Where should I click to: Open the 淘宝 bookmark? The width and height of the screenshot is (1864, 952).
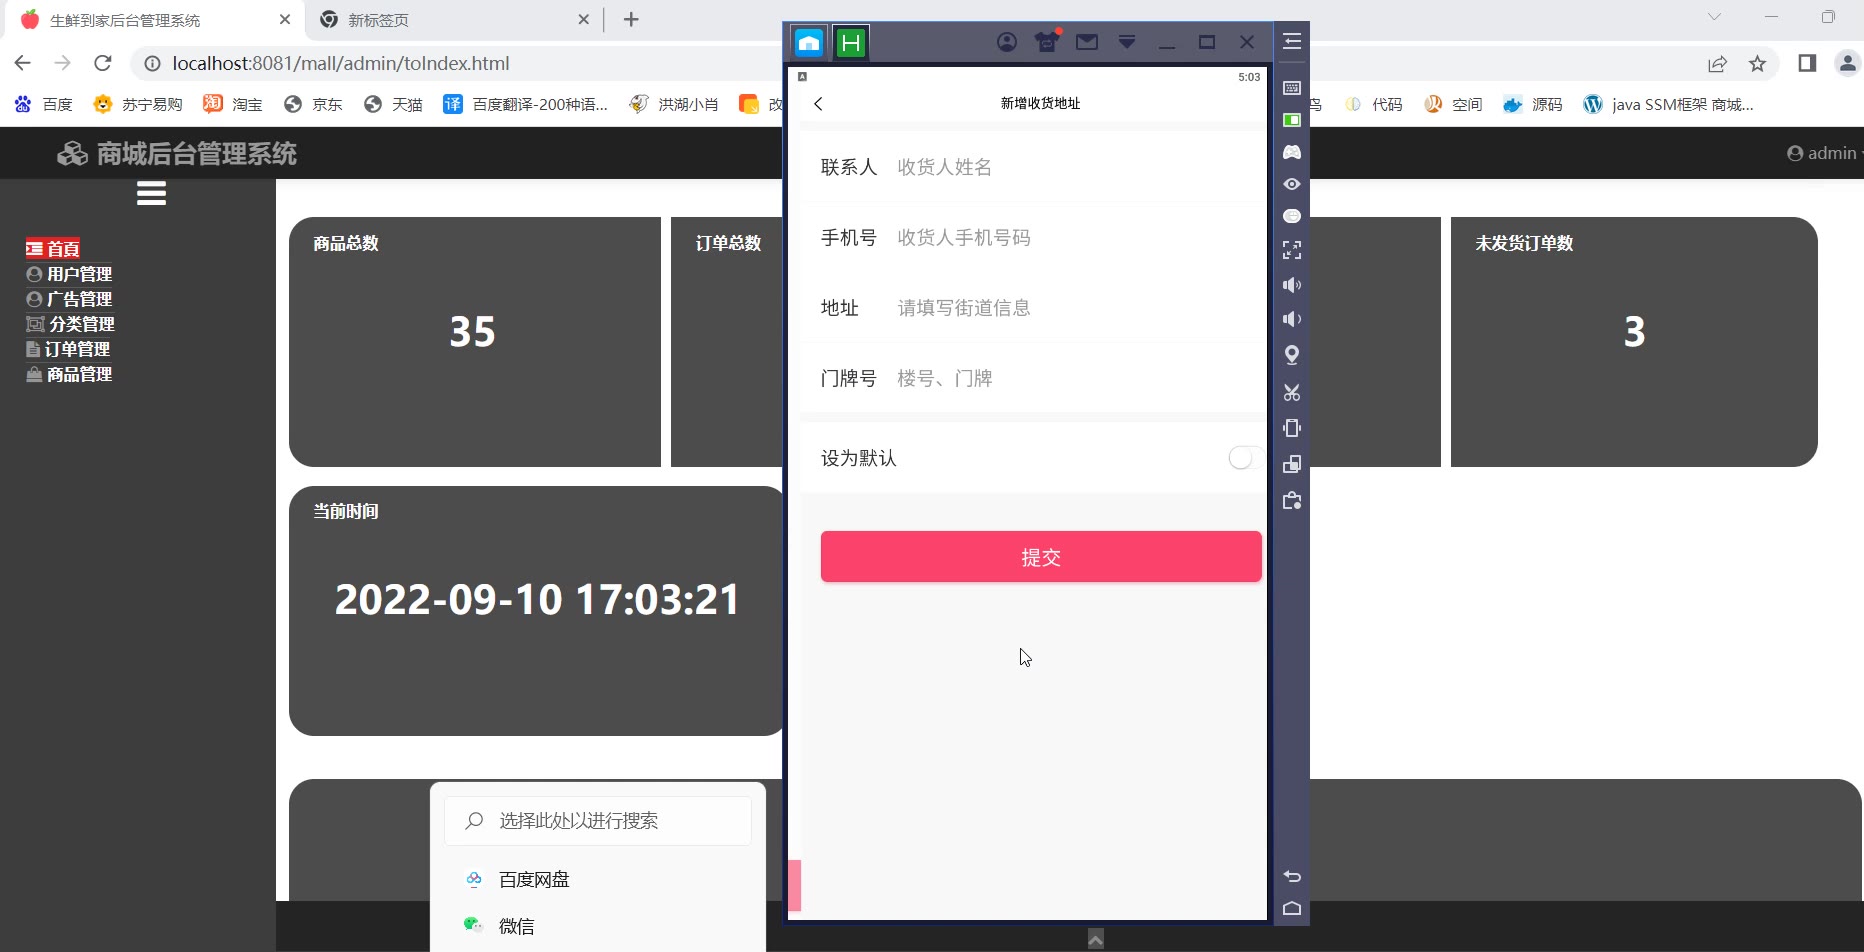pos(233,104)
